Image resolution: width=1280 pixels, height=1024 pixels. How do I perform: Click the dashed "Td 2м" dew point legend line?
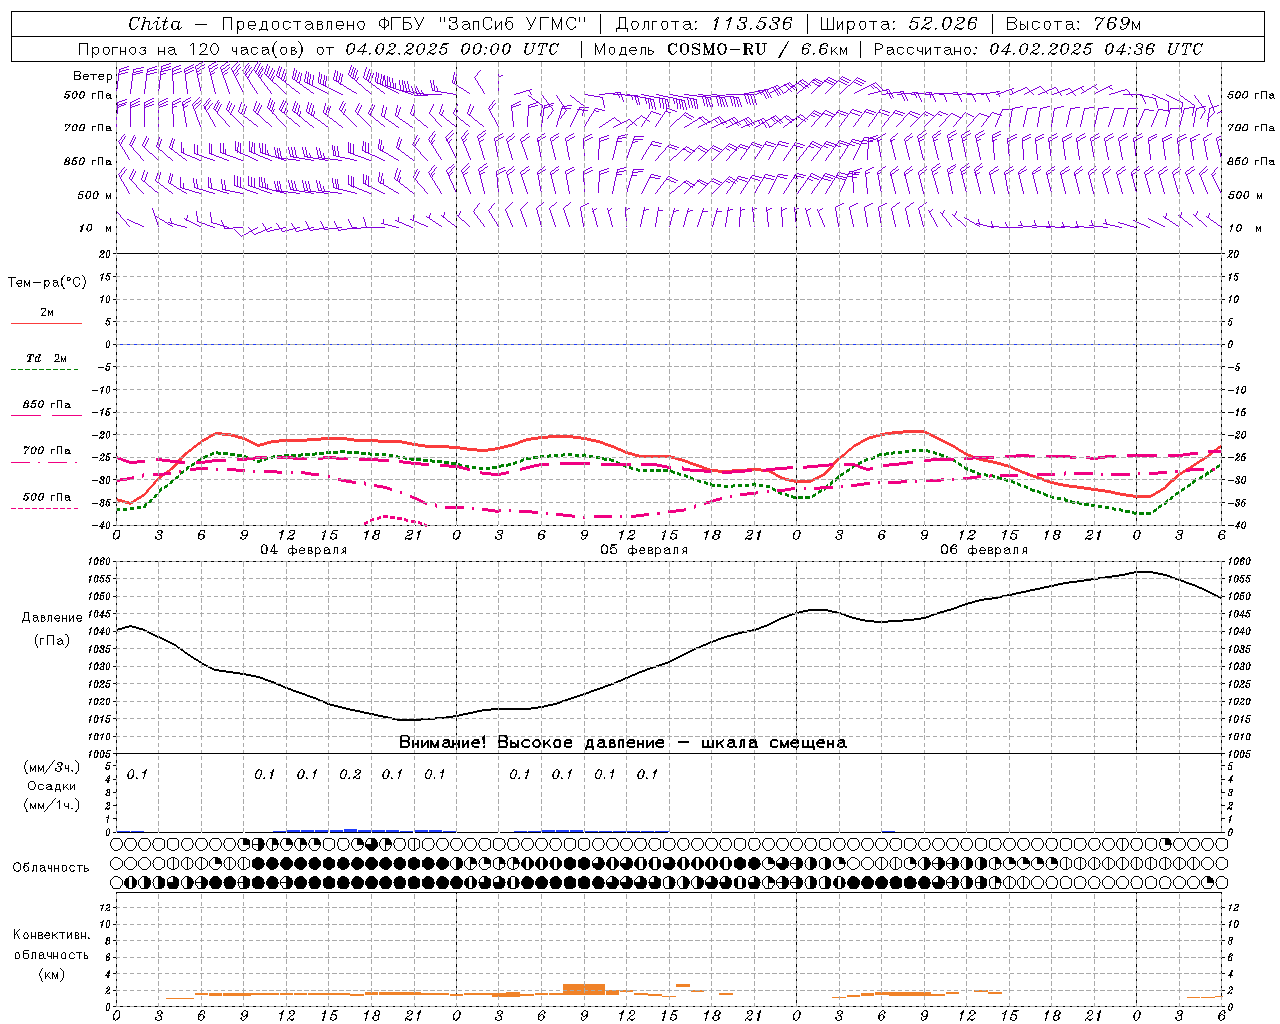click(45, 370)
